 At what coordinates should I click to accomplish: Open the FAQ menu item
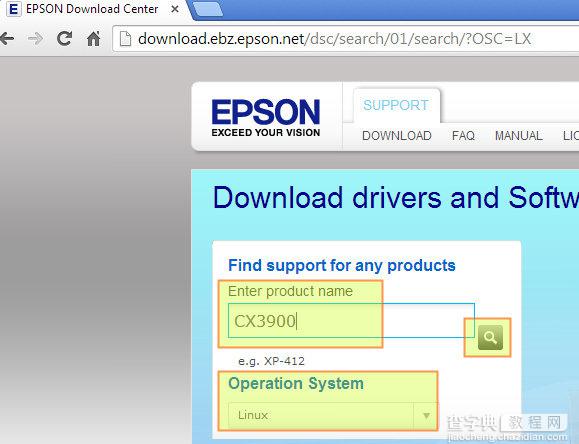coord(463,136)
